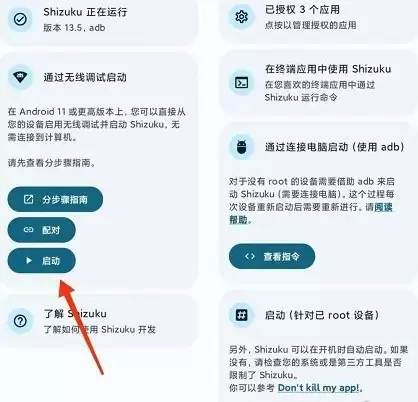The width and height of the screenshot is (418, 402).
Task: Select the 了解 Shizuku info card
Action: tap(98, 321)
